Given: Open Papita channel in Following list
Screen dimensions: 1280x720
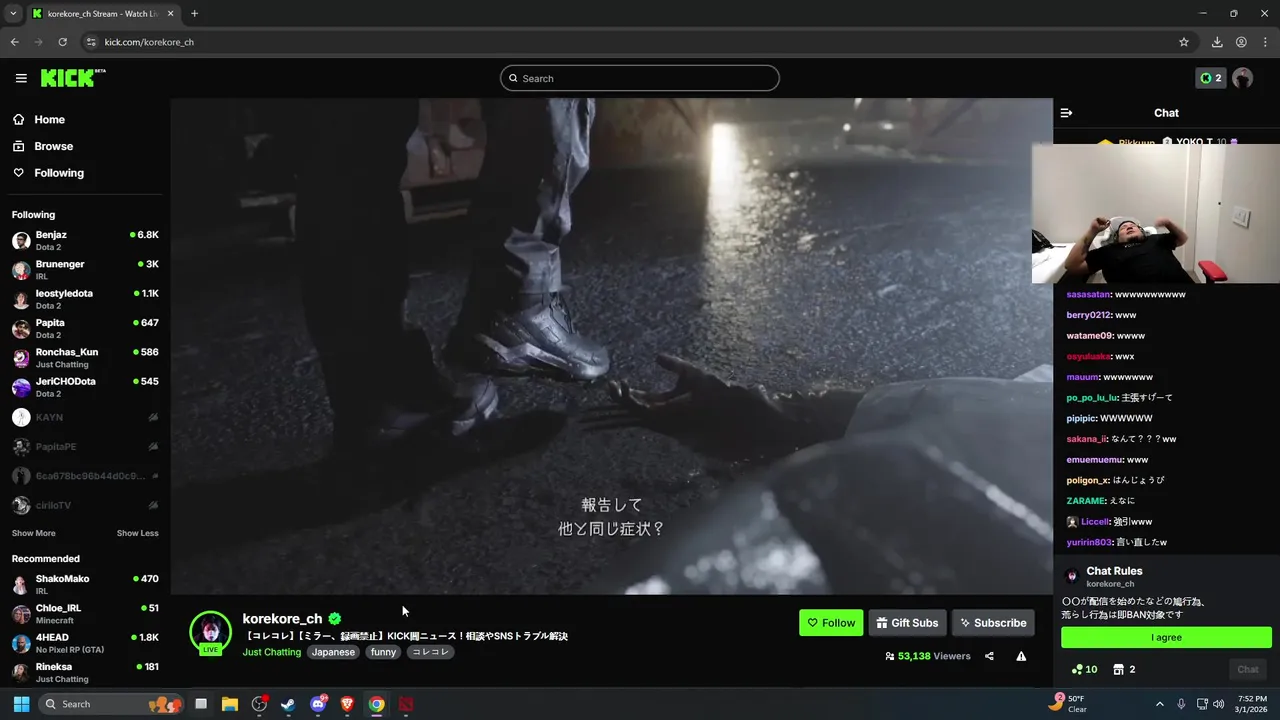Looking at the screenshot, I should point(85,329).
